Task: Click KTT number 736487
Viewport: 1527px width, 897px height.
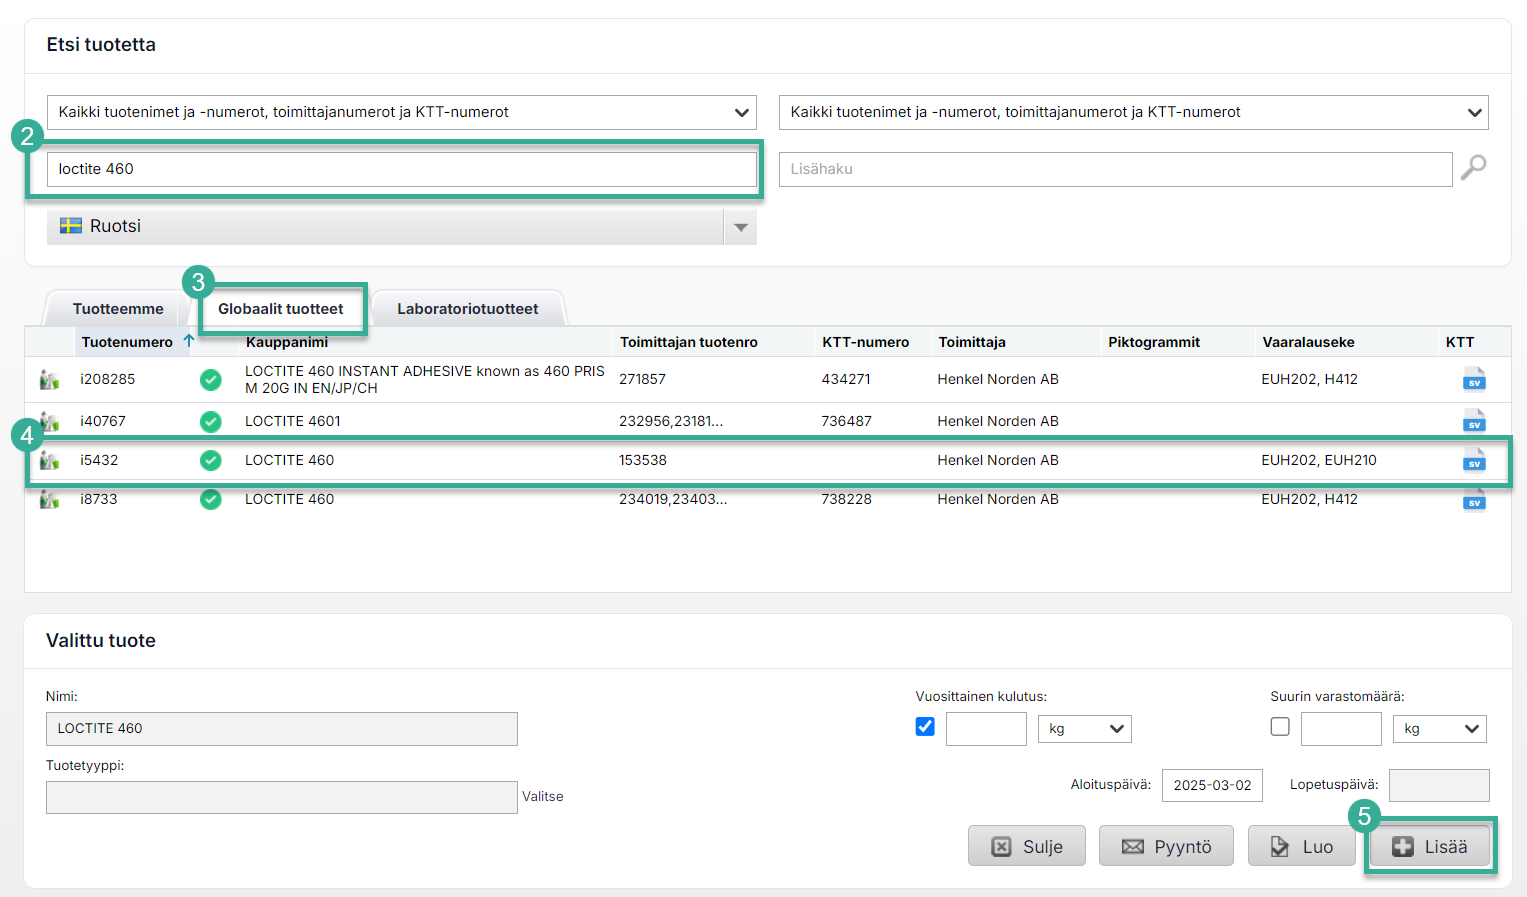Action: tap(846, 421)
